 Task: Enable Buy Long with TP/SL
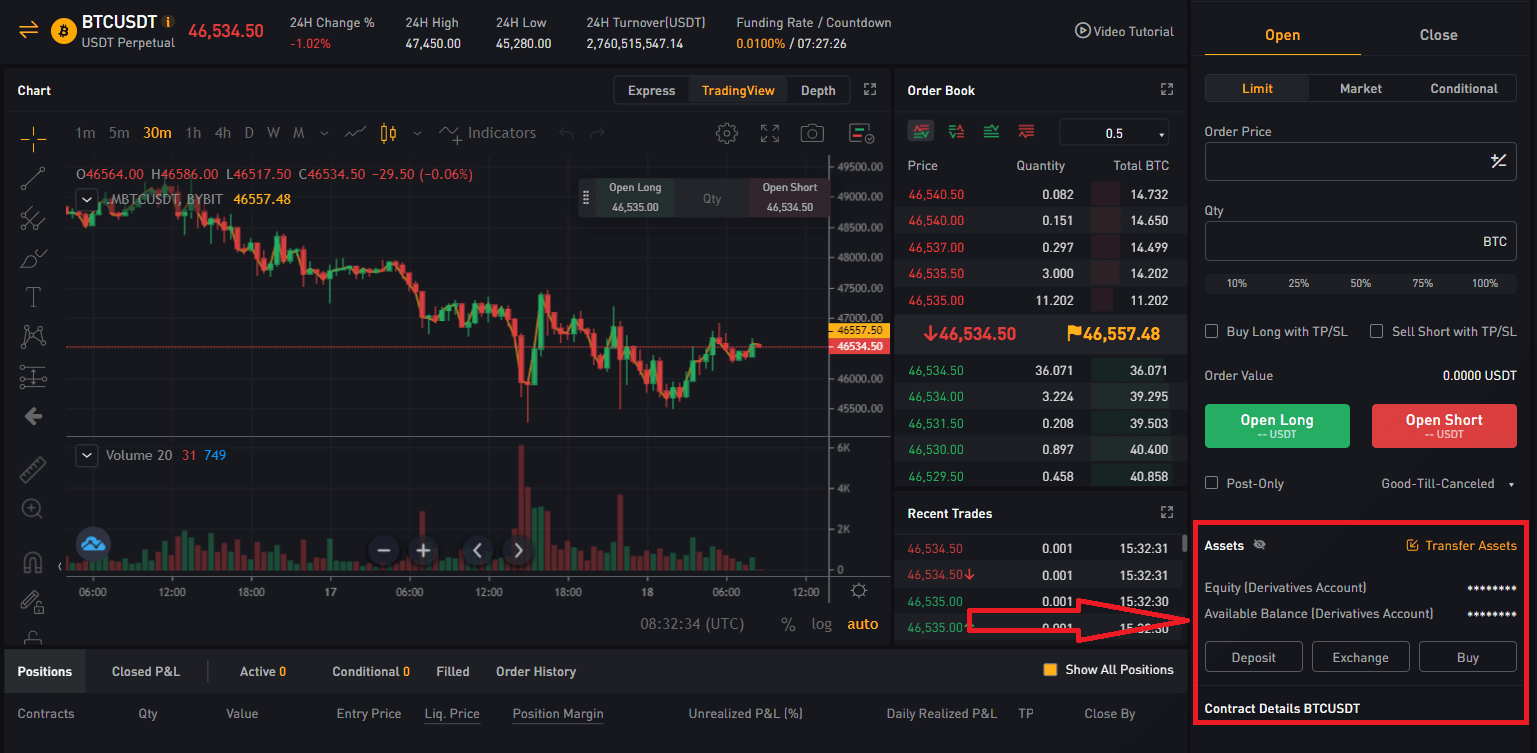(1211, 331)
